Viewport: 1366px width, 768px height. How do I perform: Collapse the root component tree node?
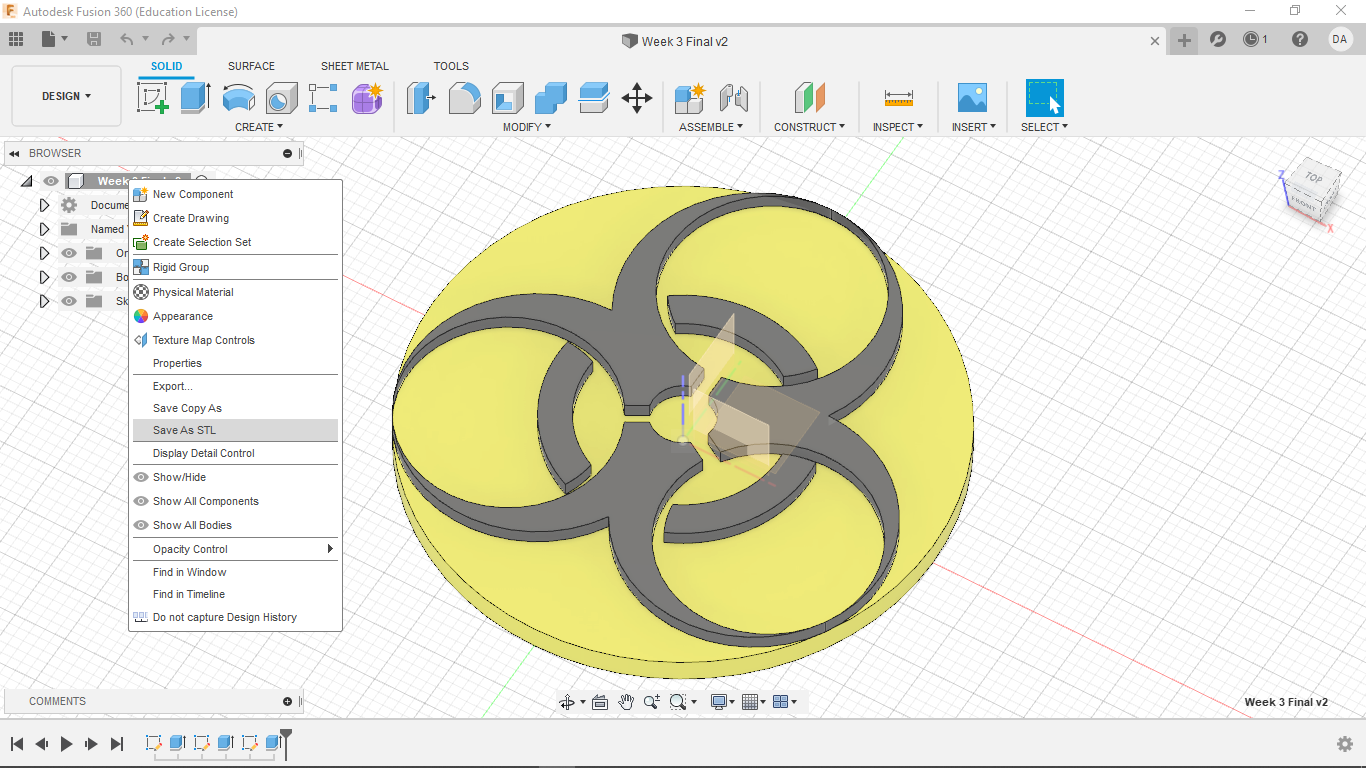[27, 181]
